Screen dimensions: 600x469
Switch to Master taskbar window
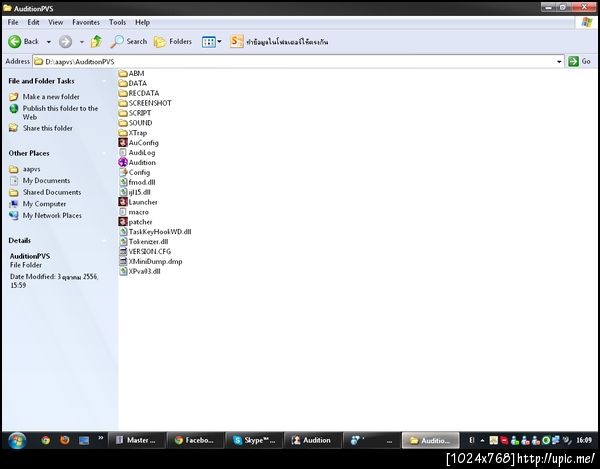tap(137, 440)
